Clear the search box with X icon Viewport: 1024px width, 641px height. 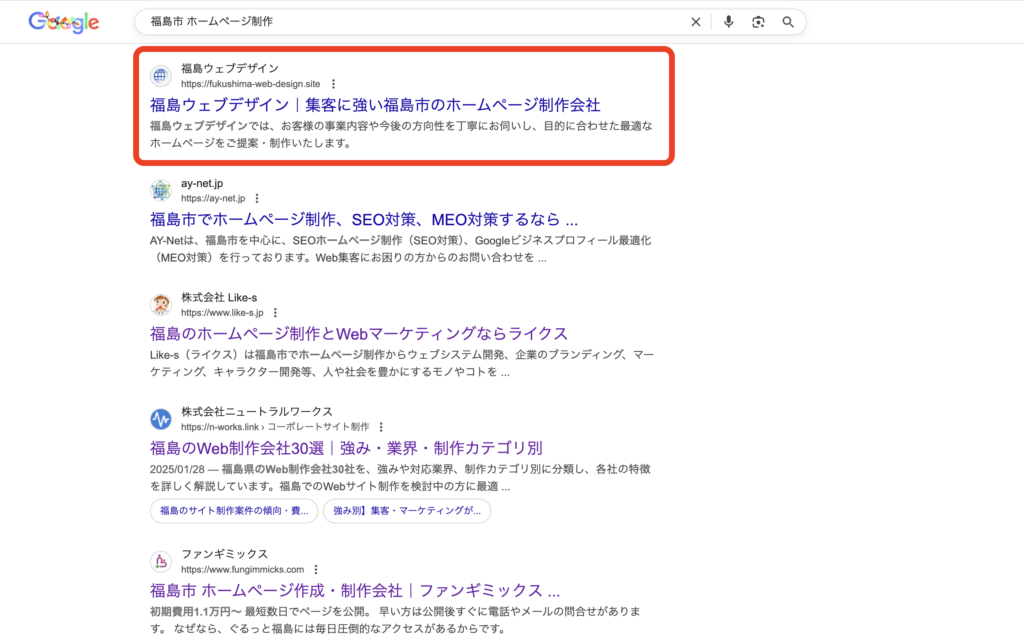[x=696, y=22]
